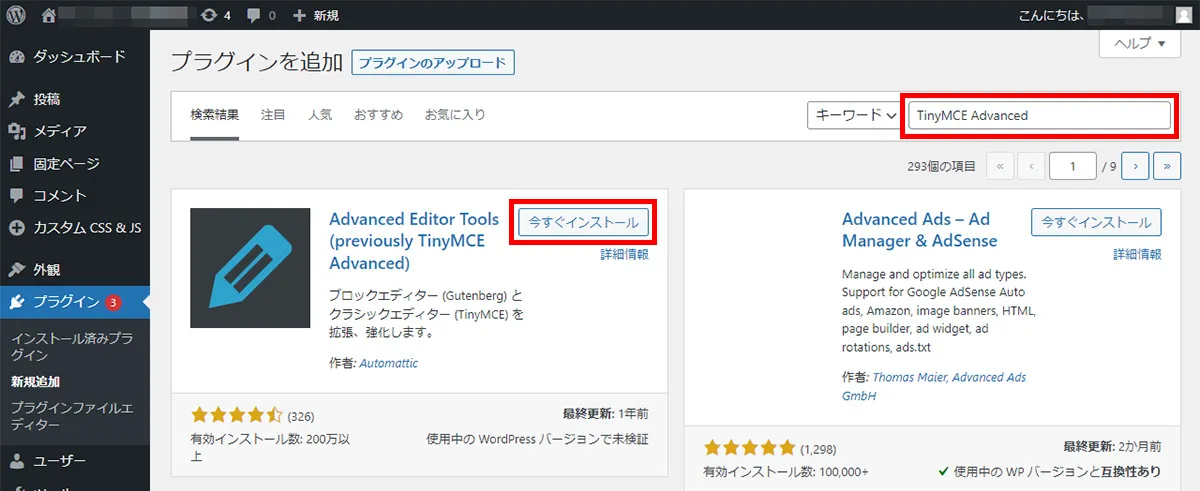Click the 新規 plus item
The height and width of the screenshot is (491, 1200).
coord(315,15)
